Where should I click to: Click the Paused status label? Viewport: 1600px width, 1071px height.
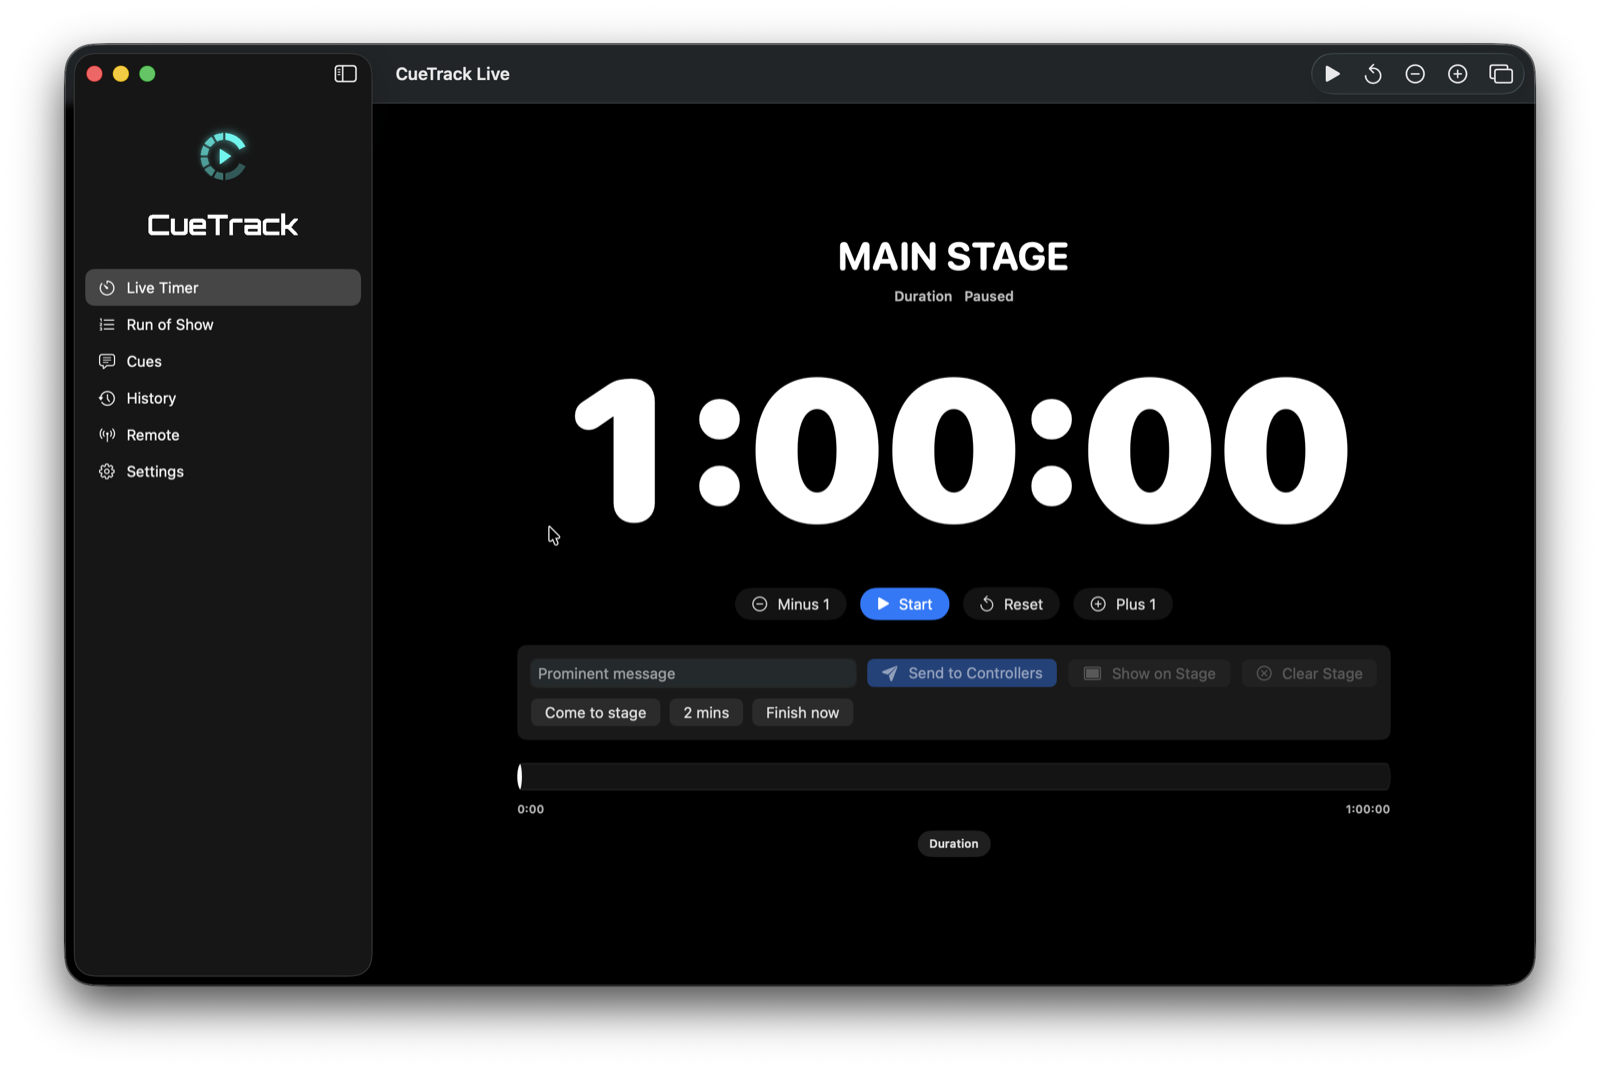point(989,297)
